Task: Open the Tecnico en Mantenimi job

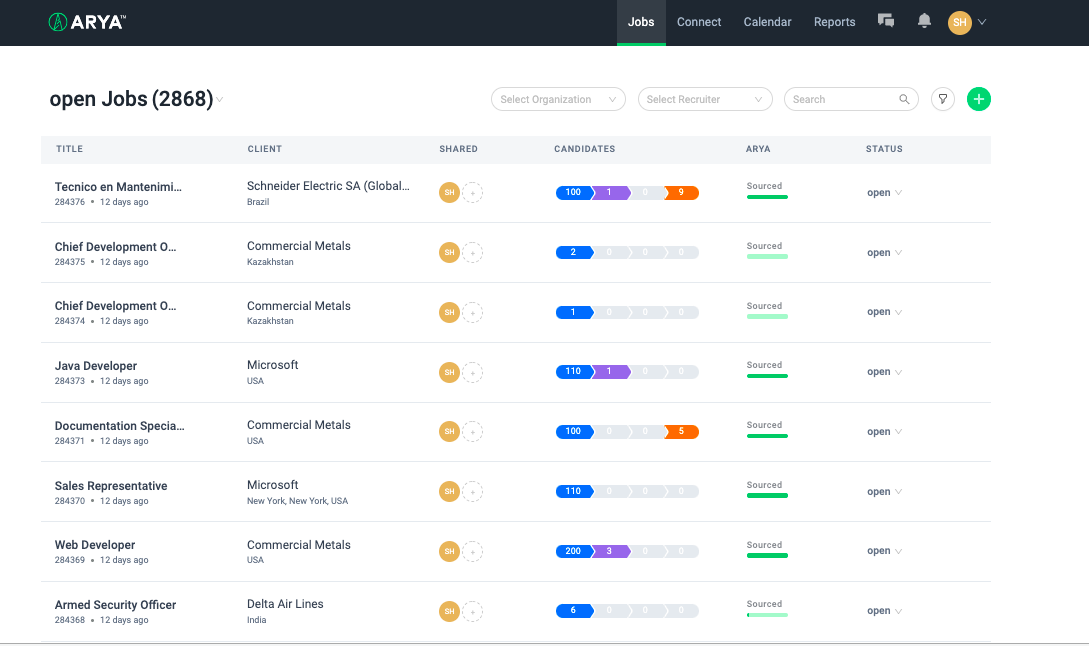Action: (118, 187)
